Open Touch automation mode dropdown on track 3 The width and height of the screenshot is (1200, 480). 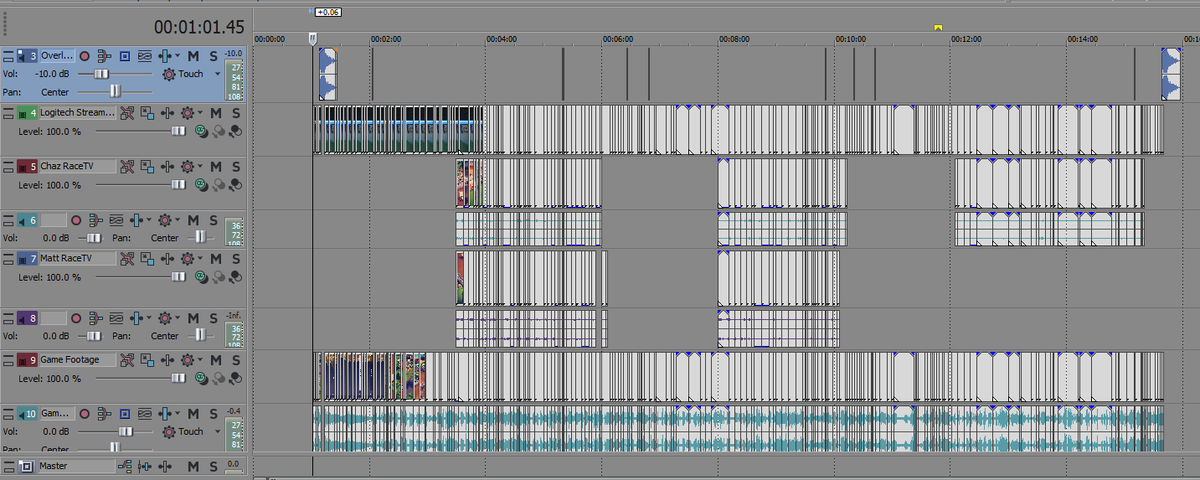coord(217,74)
